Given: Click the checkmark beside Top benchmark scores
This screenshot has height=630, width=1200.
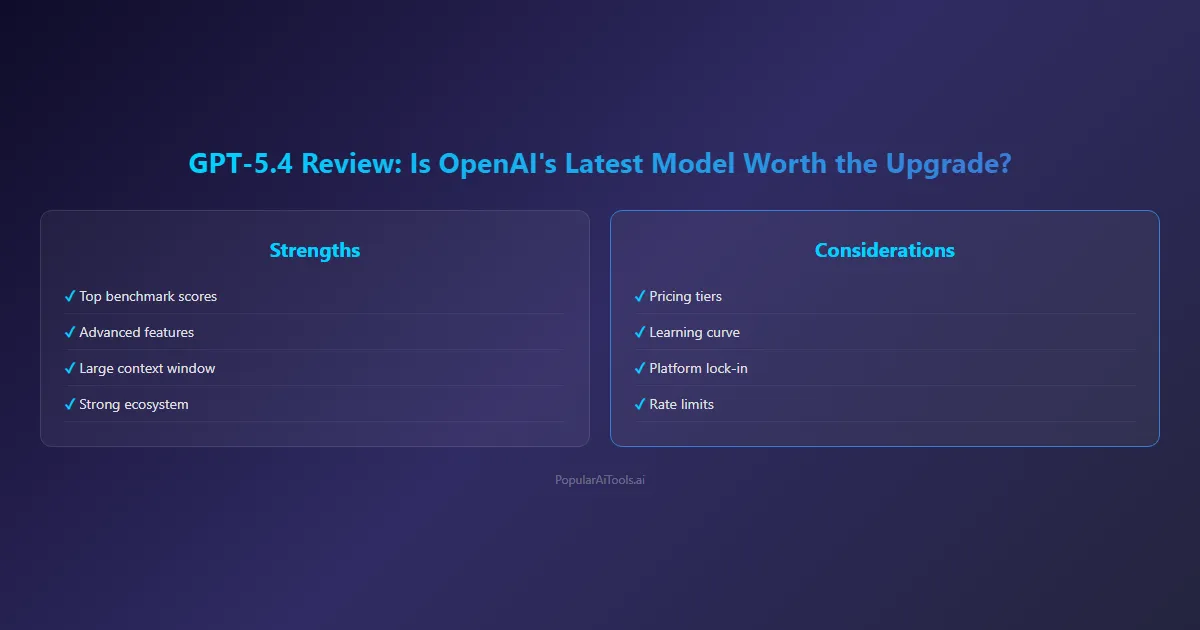Looking at the screenshot, I should tap(70, 296).
